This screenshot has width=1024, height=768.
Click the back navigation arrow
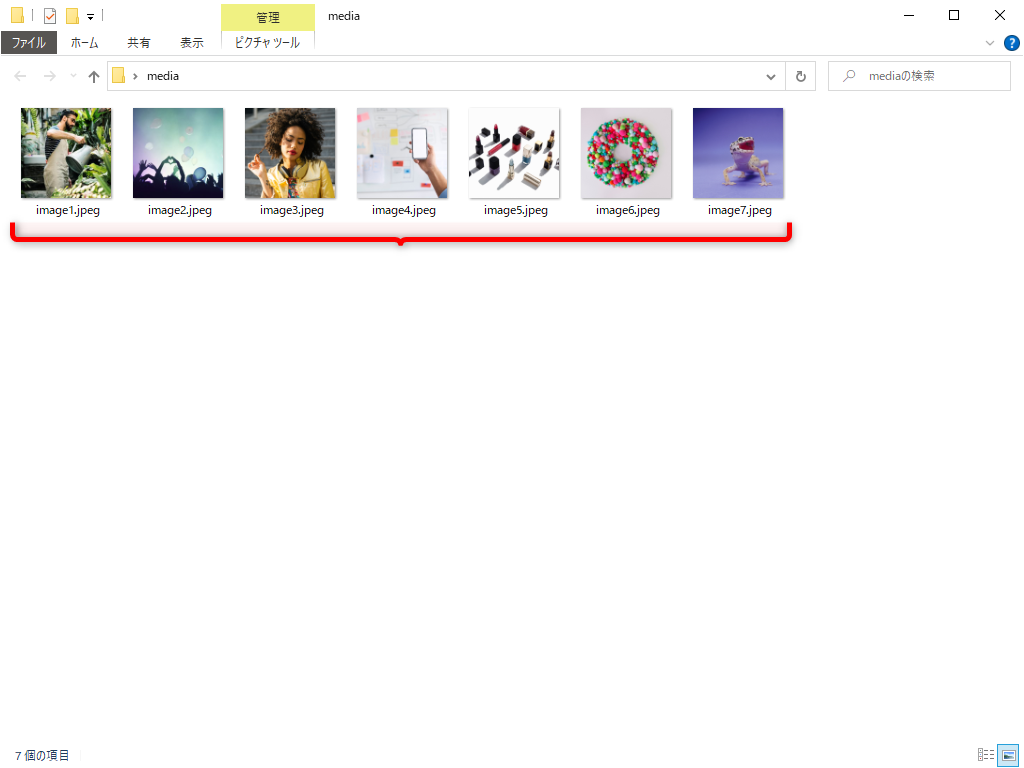(19, 76)
